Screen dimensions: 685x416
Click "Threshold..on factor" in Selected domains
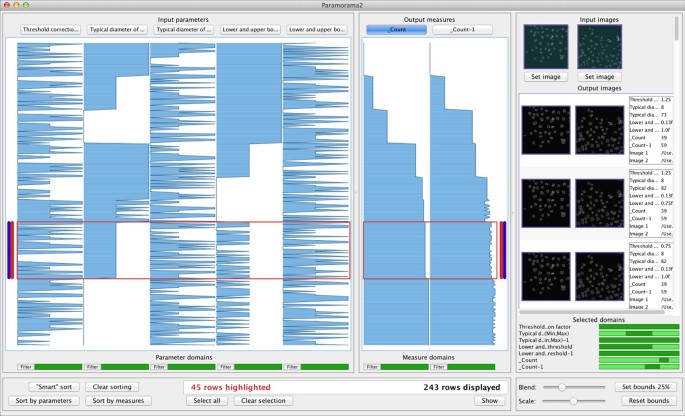coord(545,327)
